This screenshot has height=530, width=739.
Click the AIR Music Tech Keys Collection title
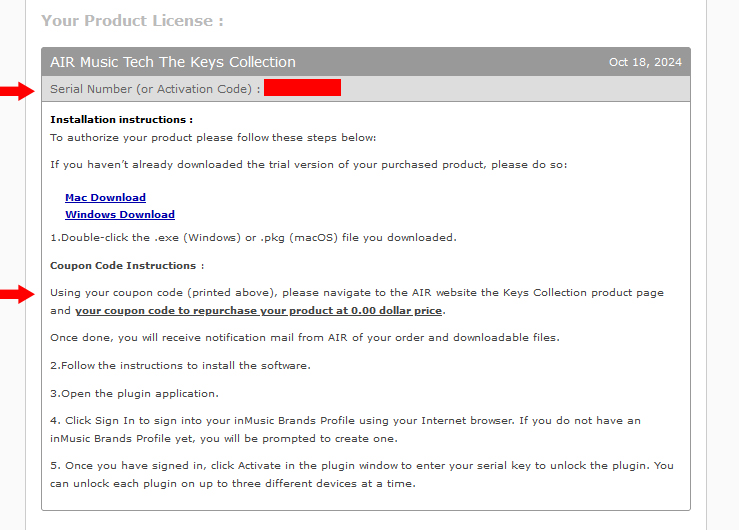coord(173,62)
